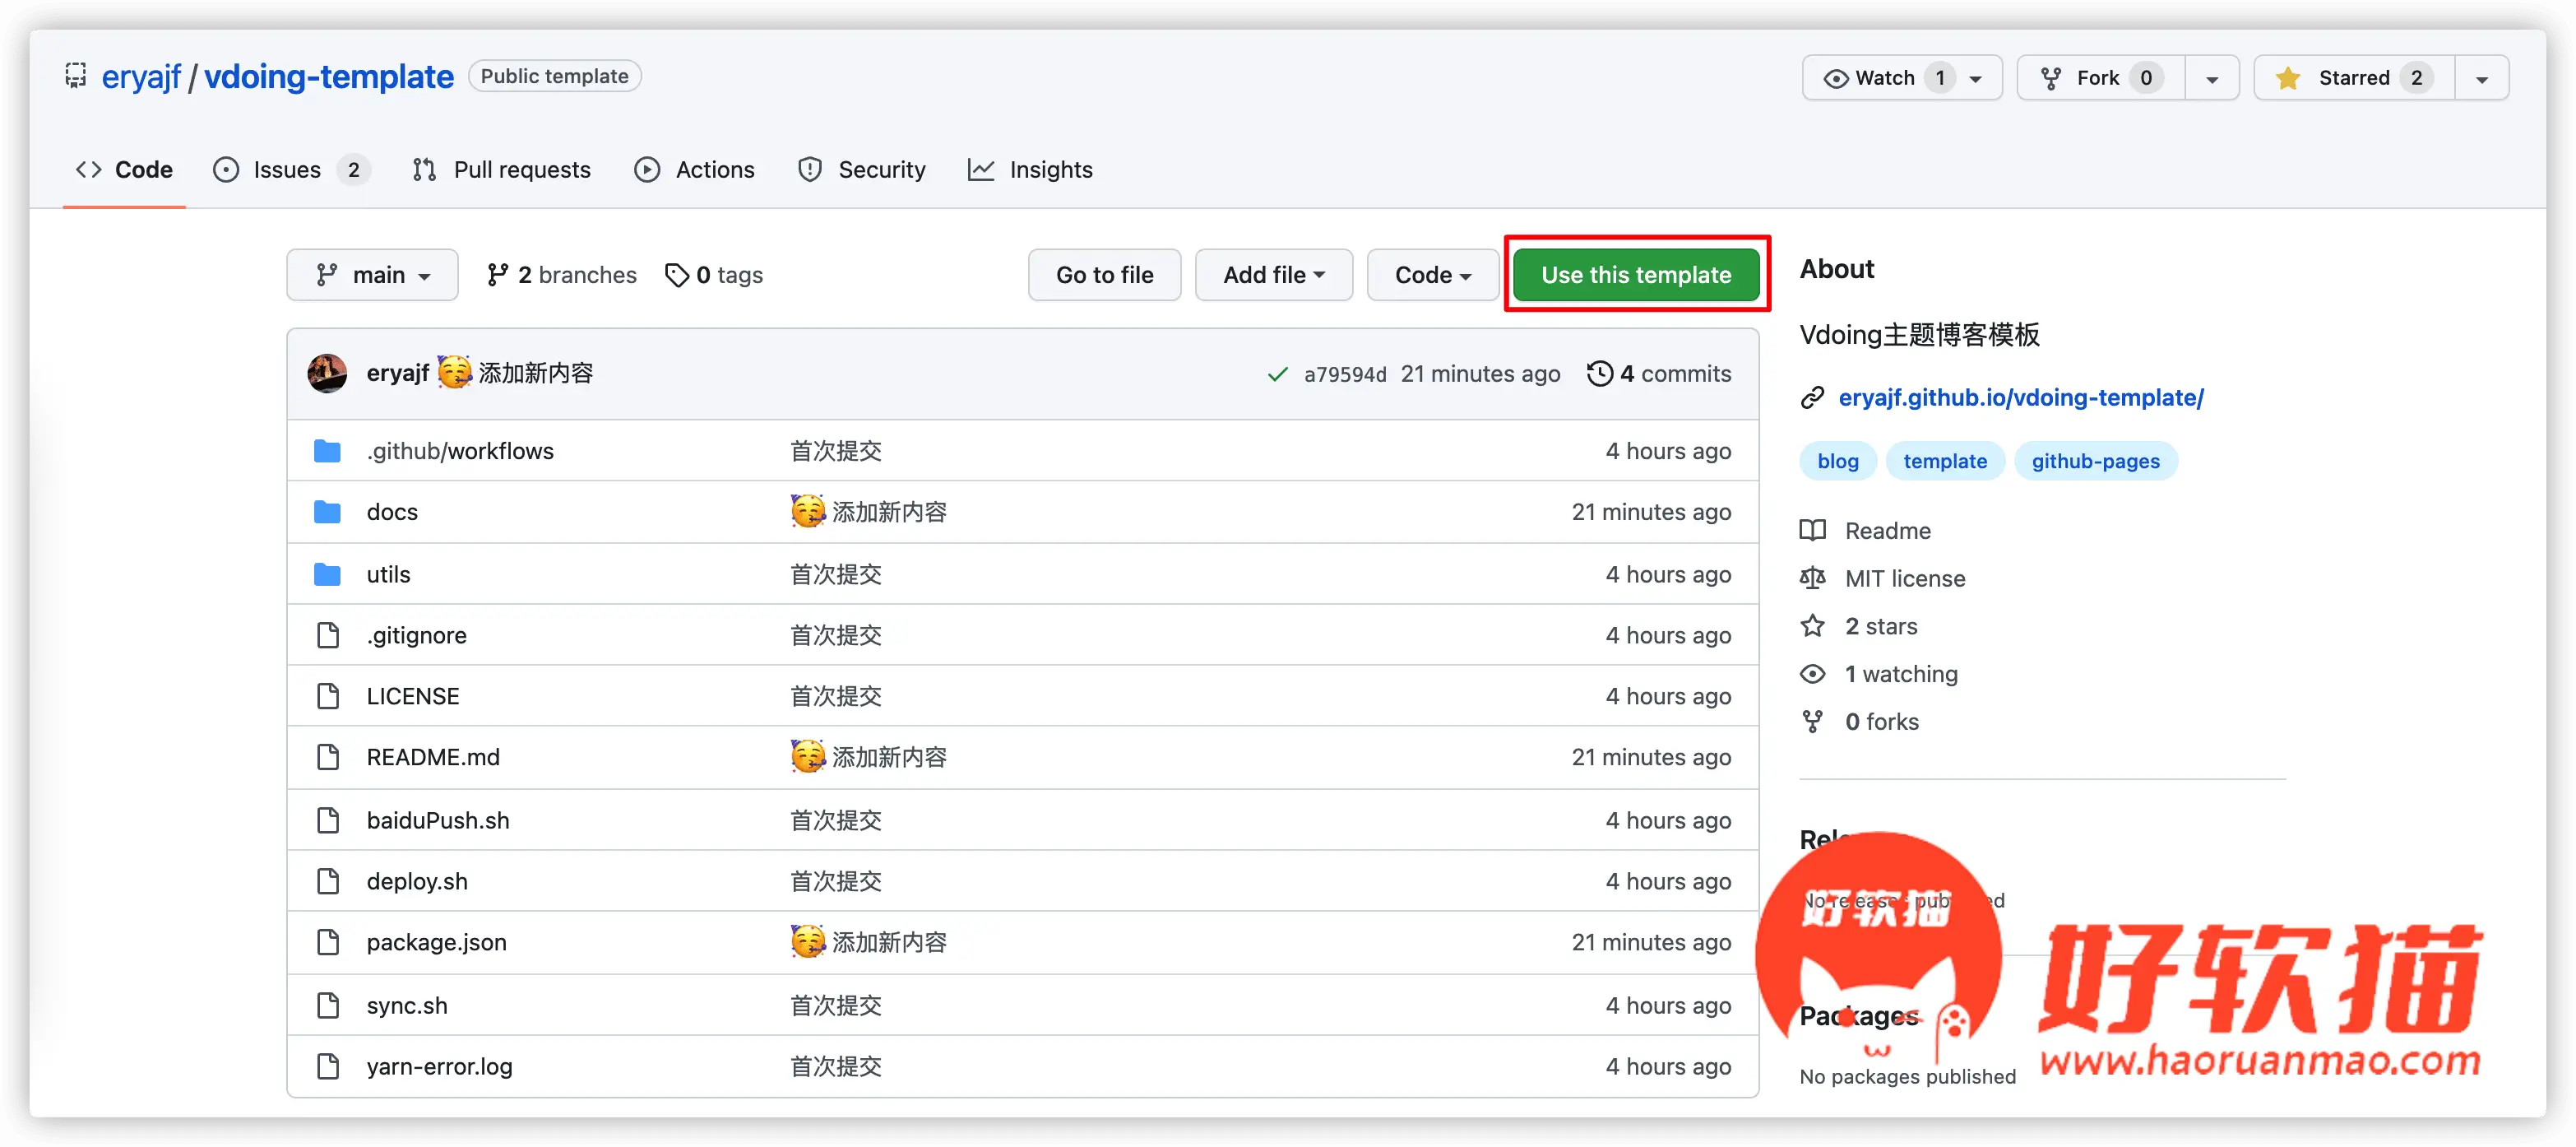Open the deploy.sh file
Screen dimensions: 2576x1147
[x=417, y=881]
